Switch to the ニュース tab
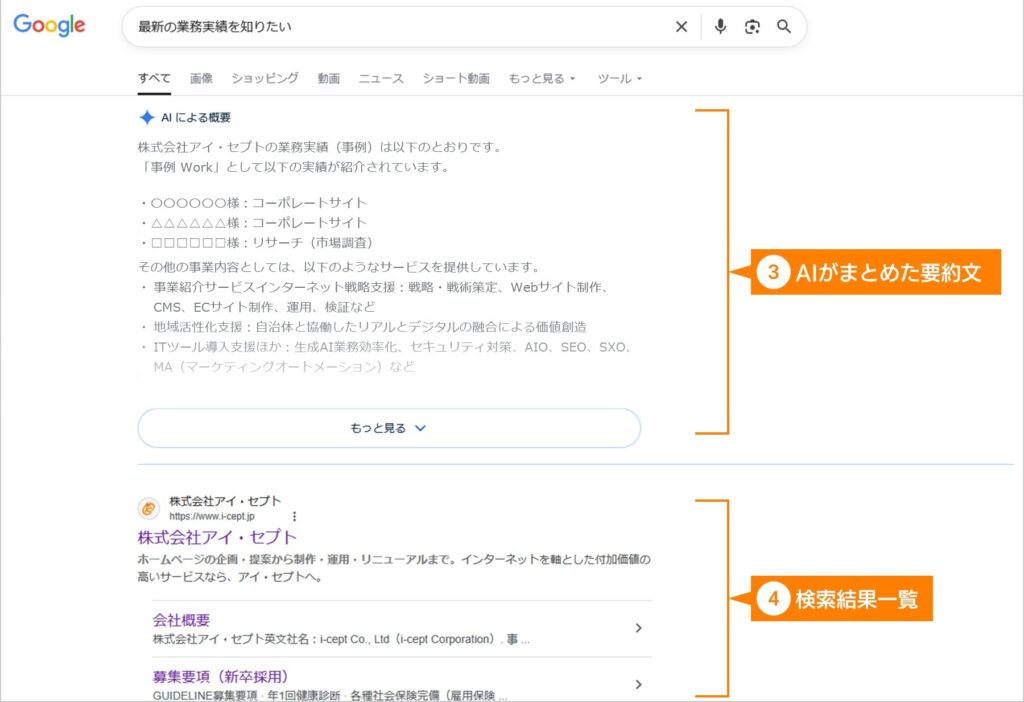 pyautogui.click(x=381, y=75)
